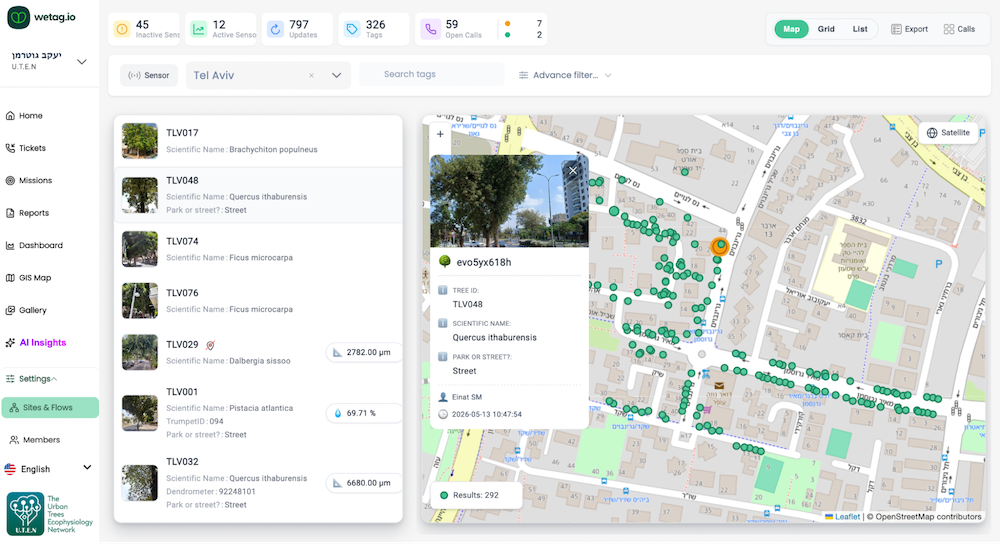1000x544 pixels.
Task: Click the Members people icon
Action: pos(14,440)
